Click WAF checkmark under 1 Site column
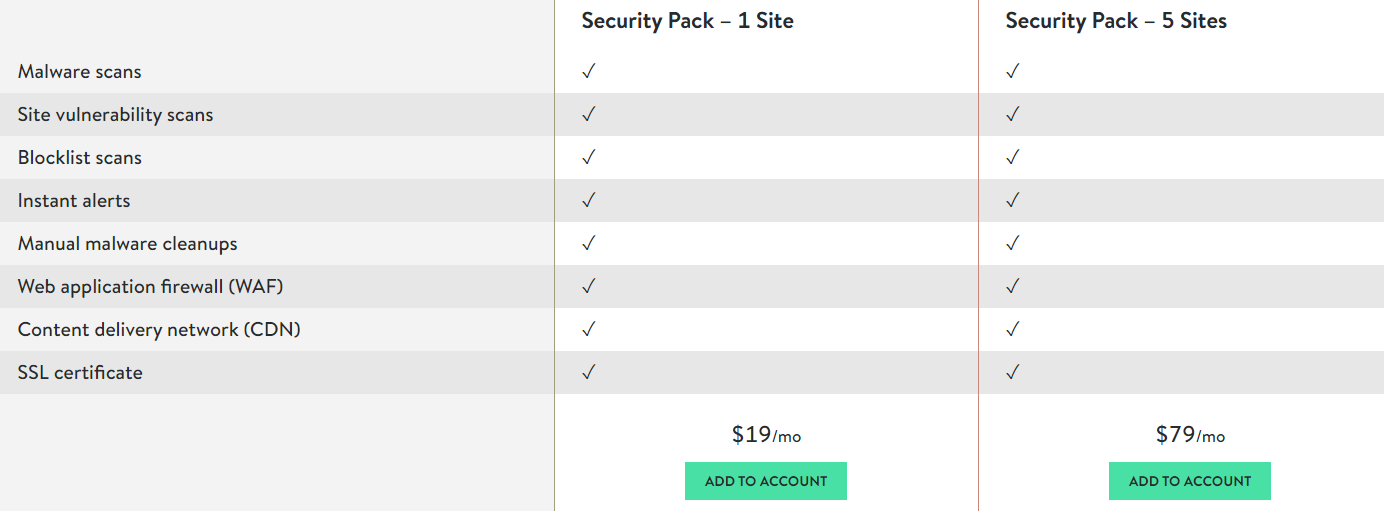This screenshot has height=511, width=1384. 589,286
